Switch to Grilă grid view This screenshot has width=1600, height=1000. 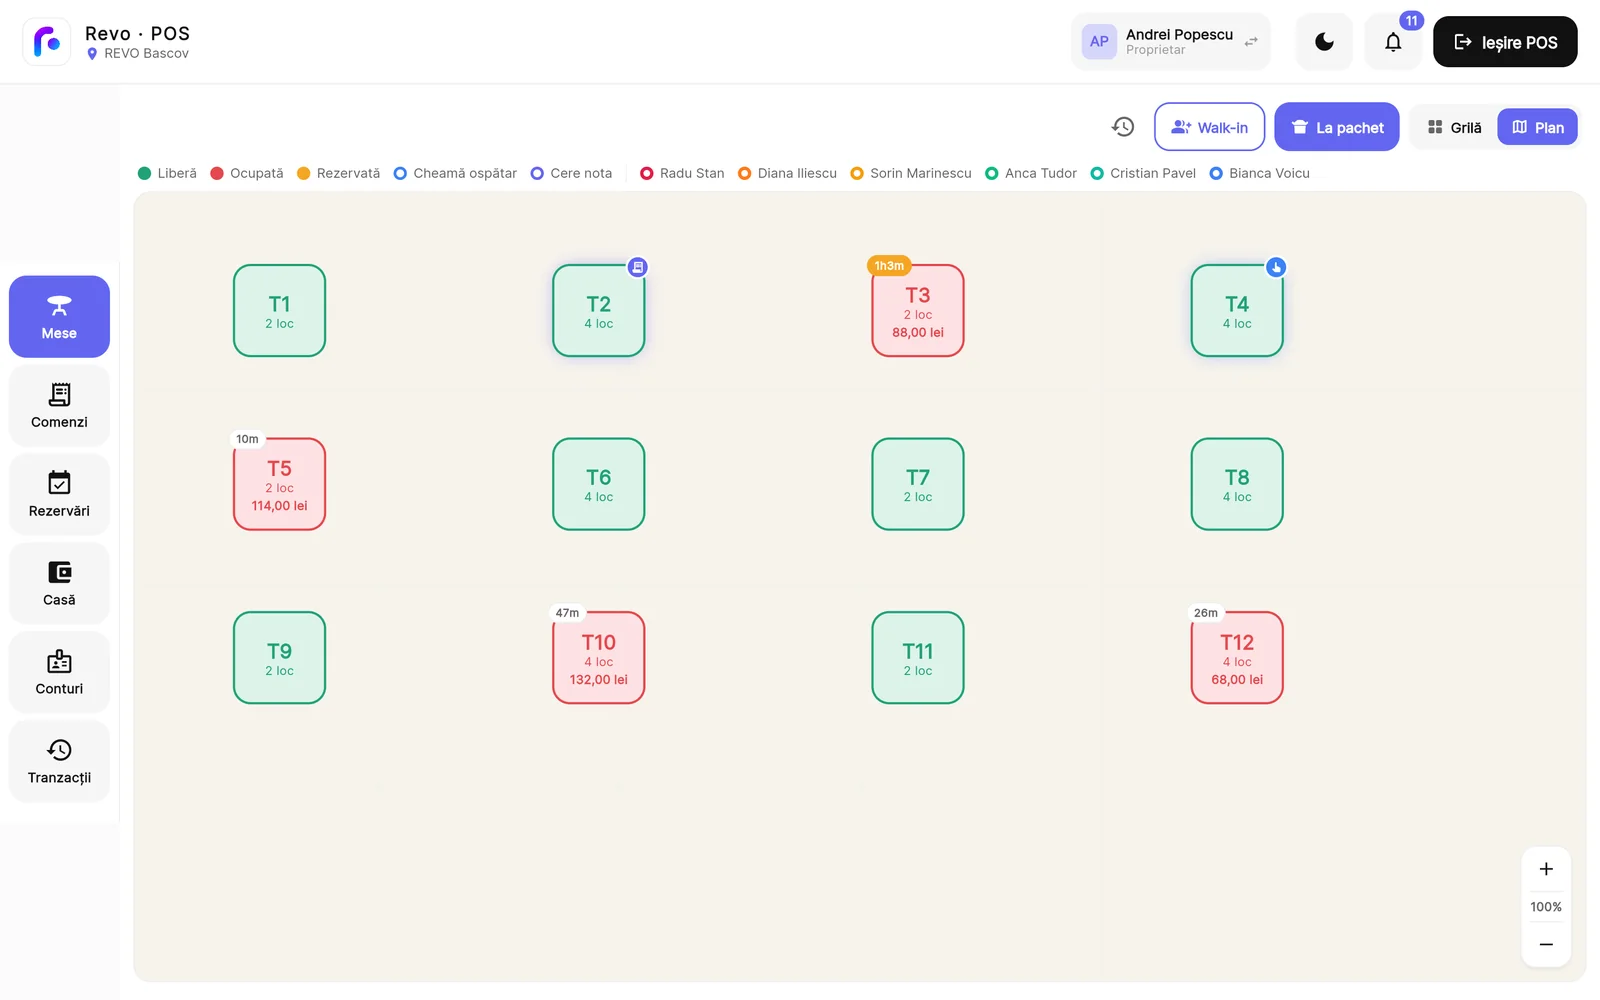[1454, 127]
